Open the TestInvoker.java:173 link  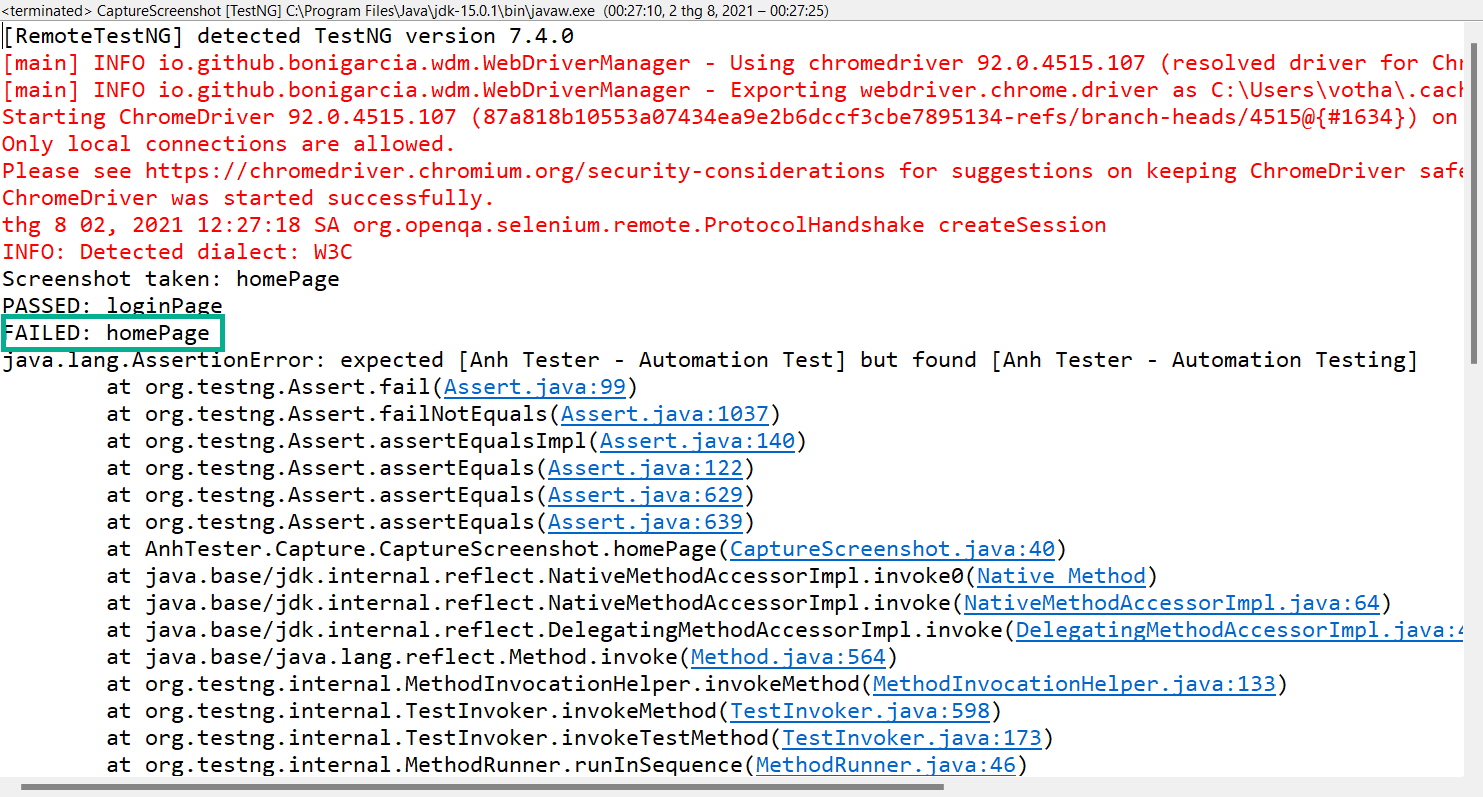coord(912,738)
